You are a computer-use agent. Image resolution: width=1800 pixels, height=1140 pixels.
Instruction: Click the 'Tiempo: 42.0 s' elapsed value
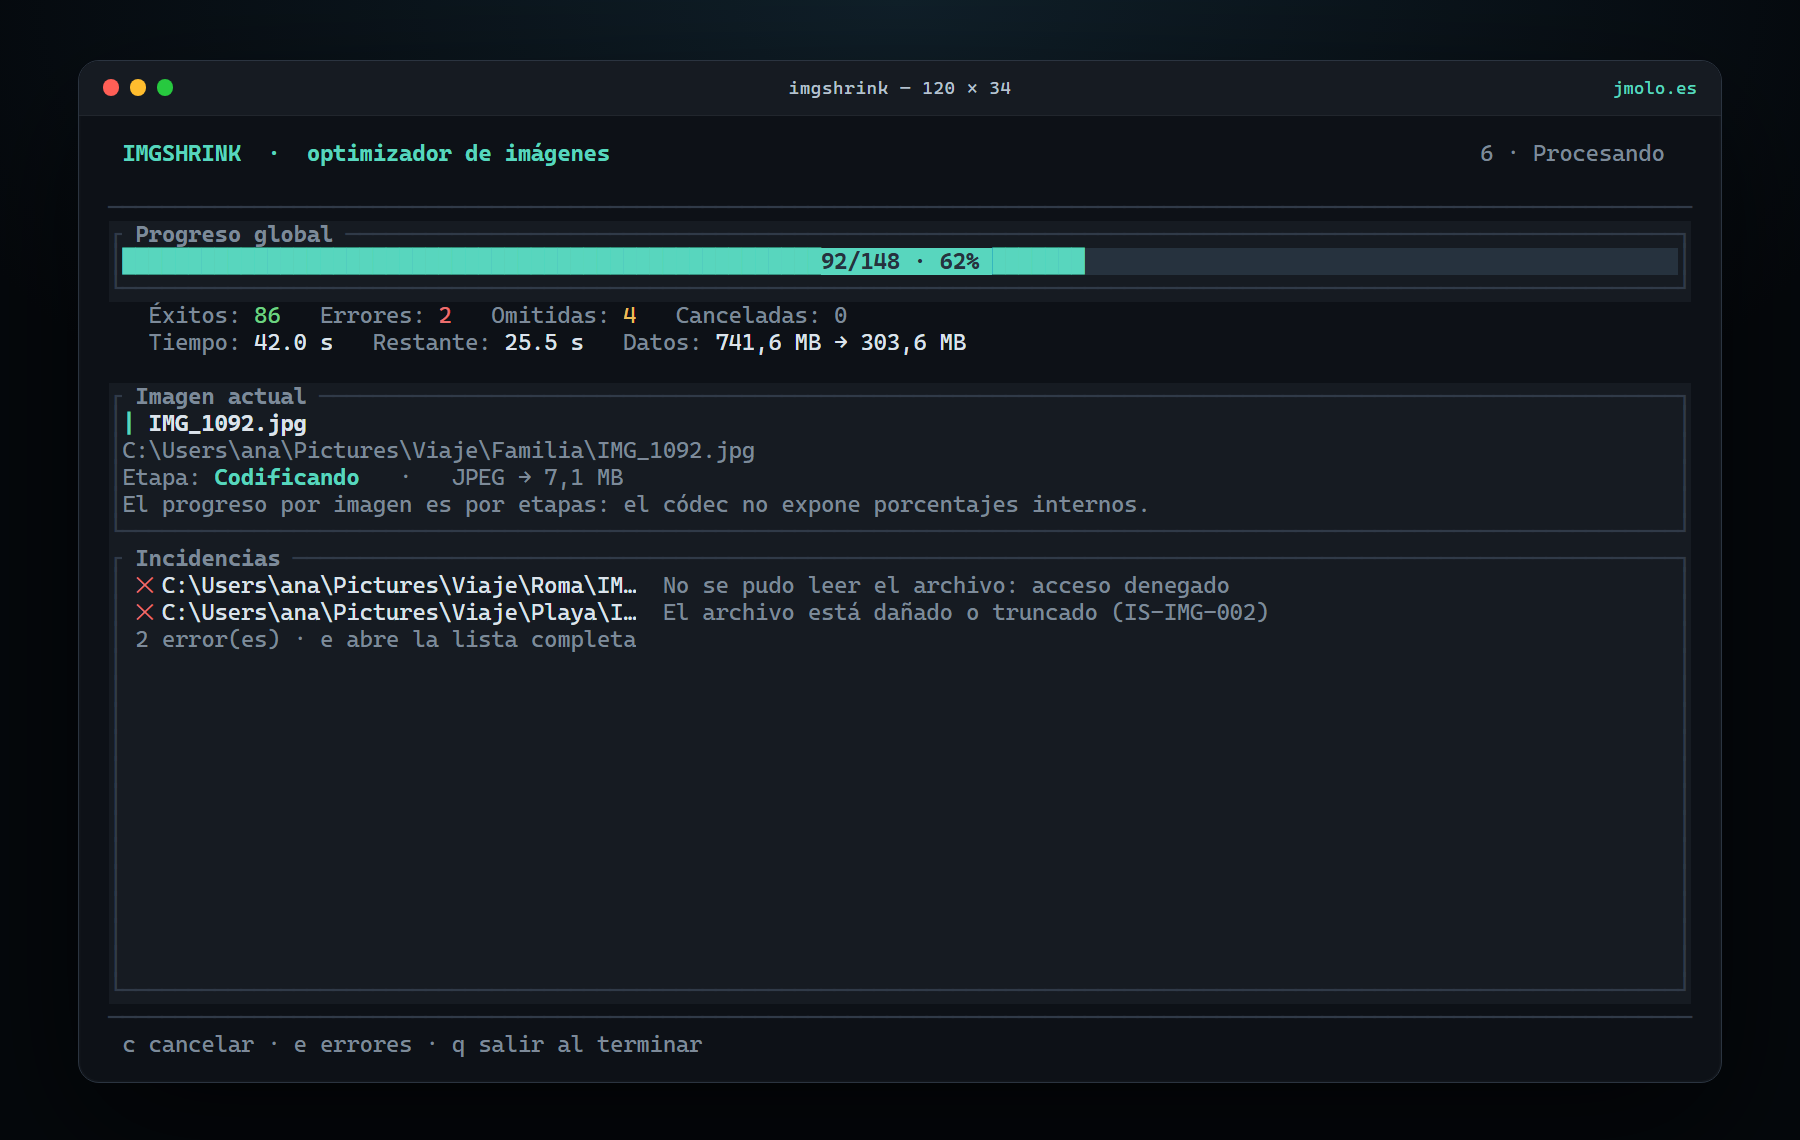click(x=241, y=342)
